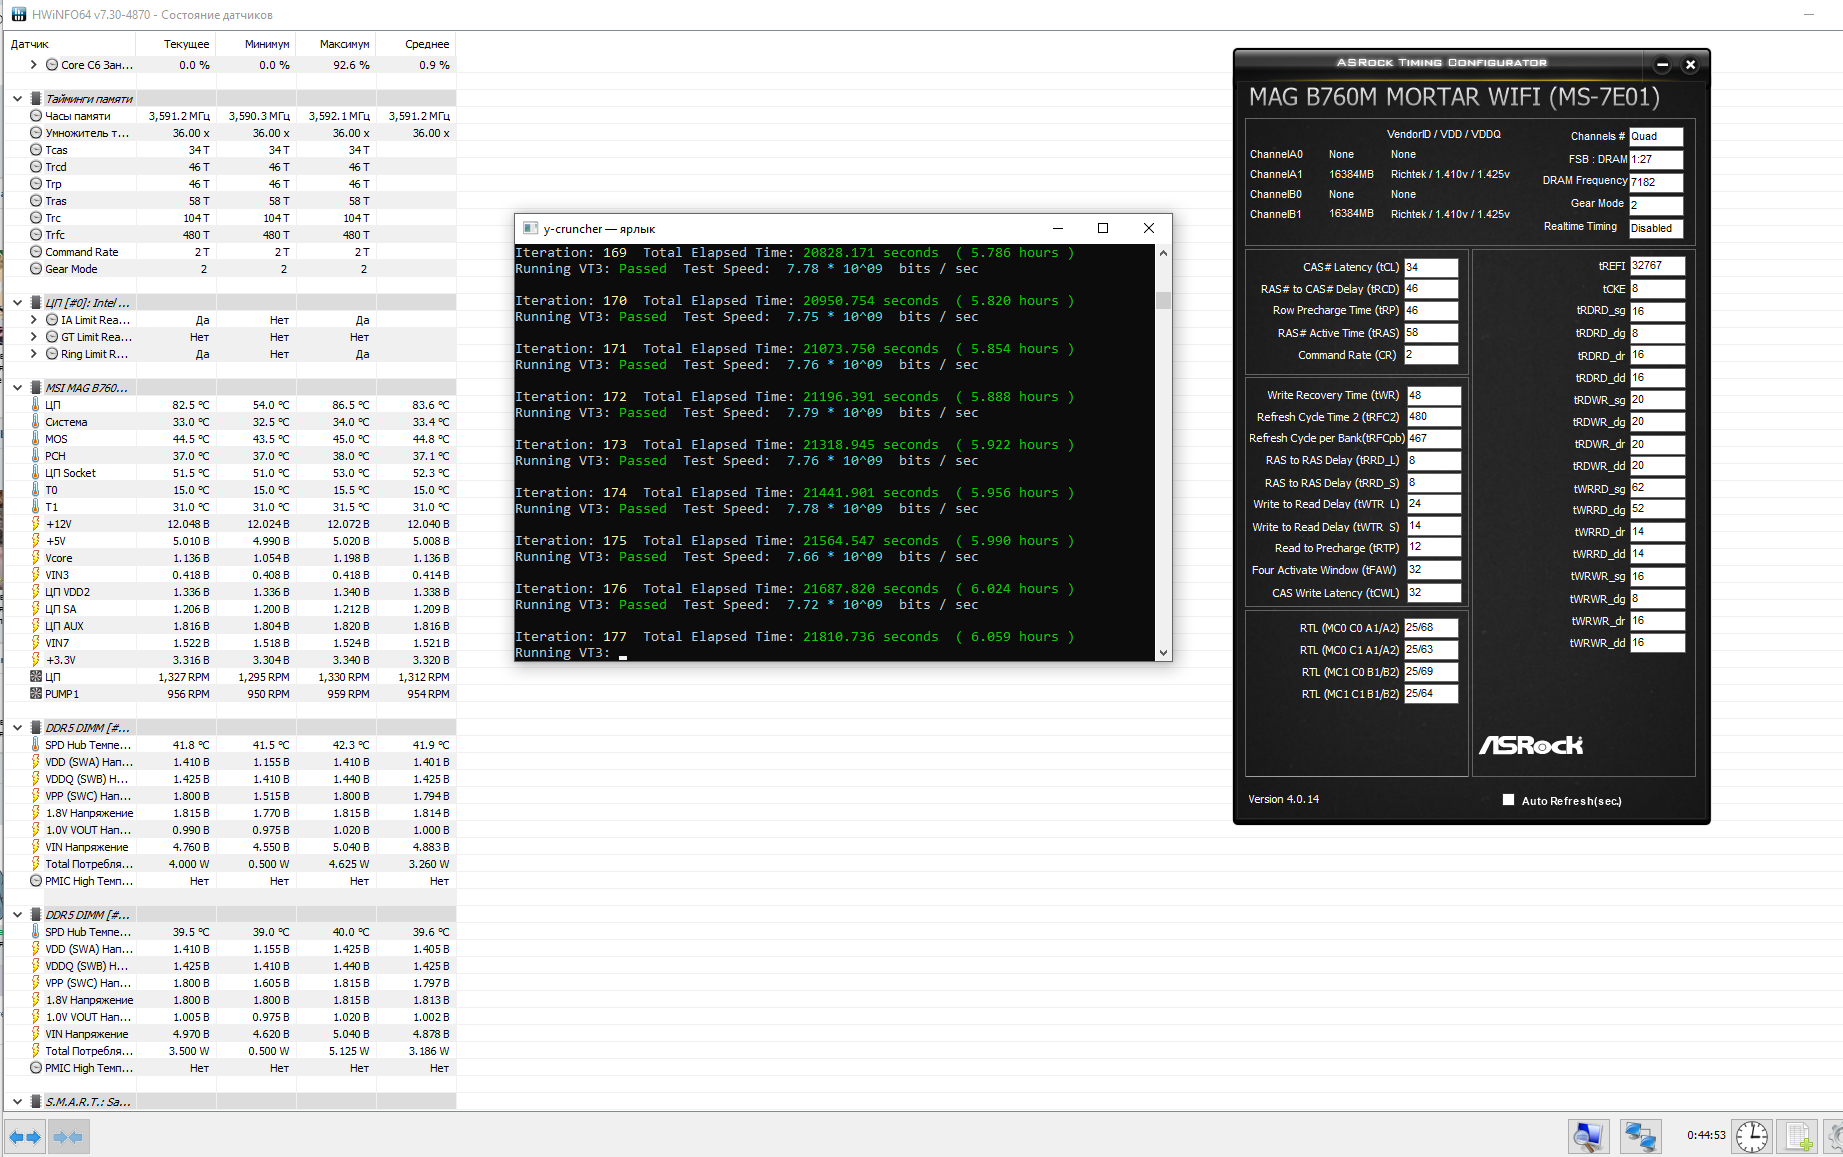
Task: Click the y-cruncher window title icon
Action: (531, 228)
